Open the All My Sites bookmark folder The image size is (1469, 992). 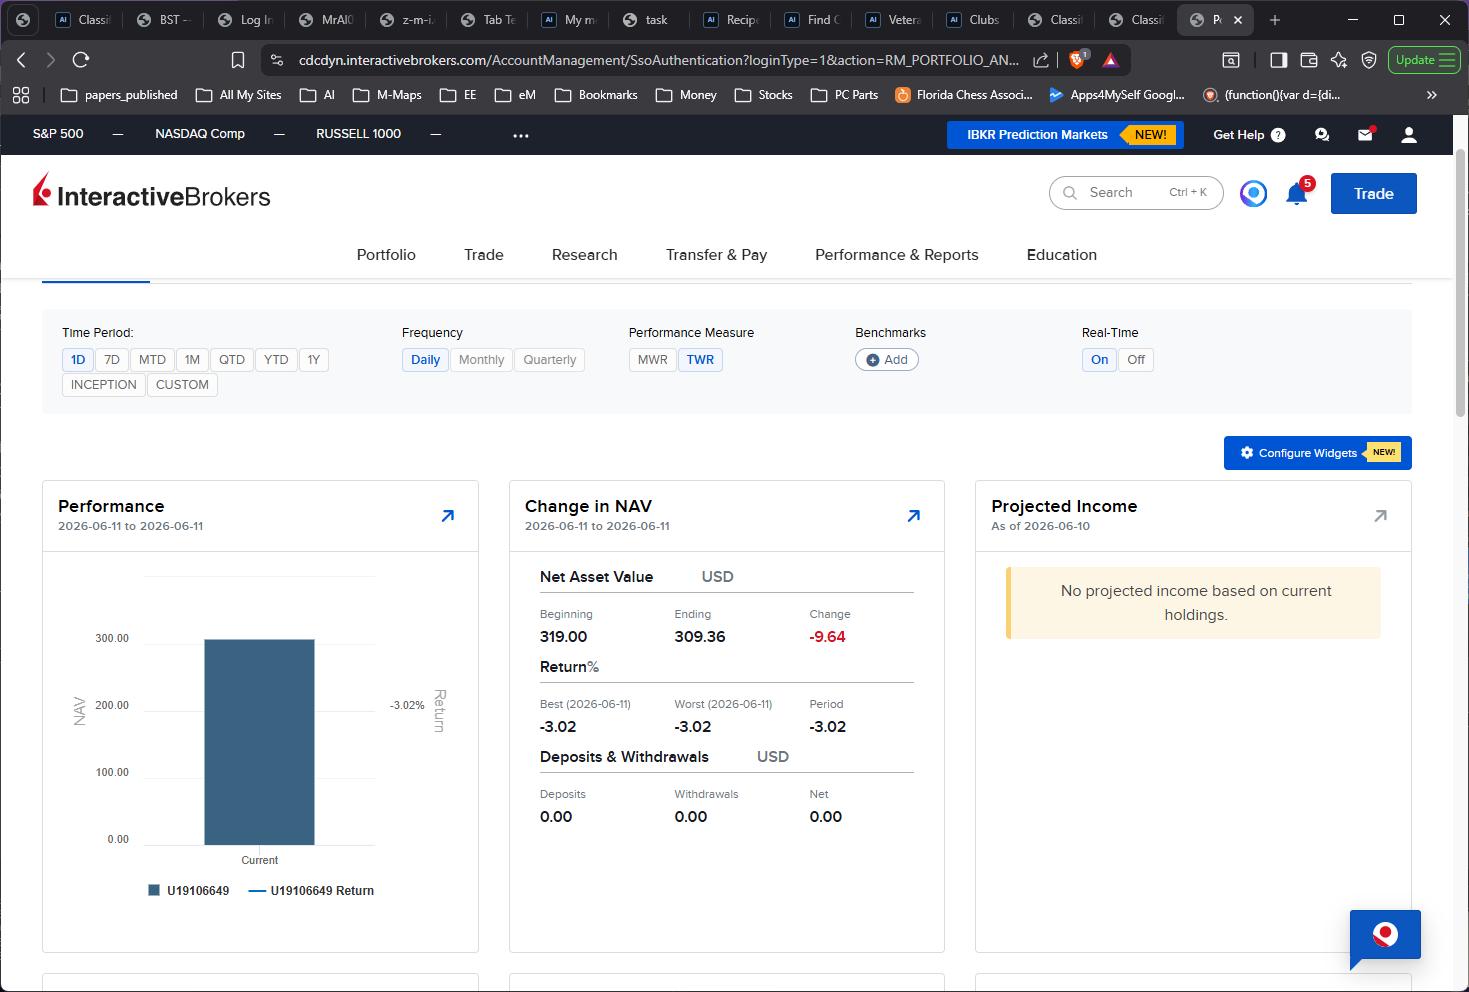pyautogui.click(x=238, y=95)
